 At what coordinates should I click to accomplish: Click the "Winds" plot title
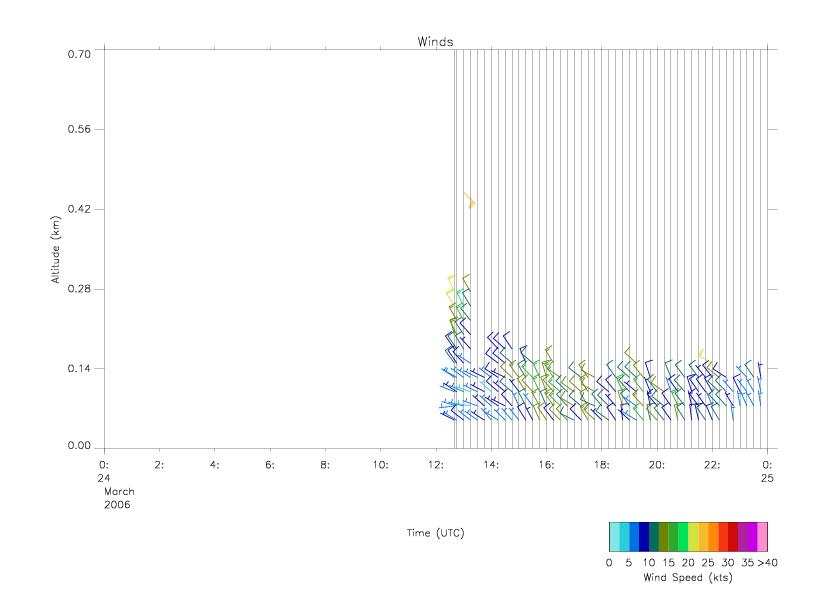[435, 42]
